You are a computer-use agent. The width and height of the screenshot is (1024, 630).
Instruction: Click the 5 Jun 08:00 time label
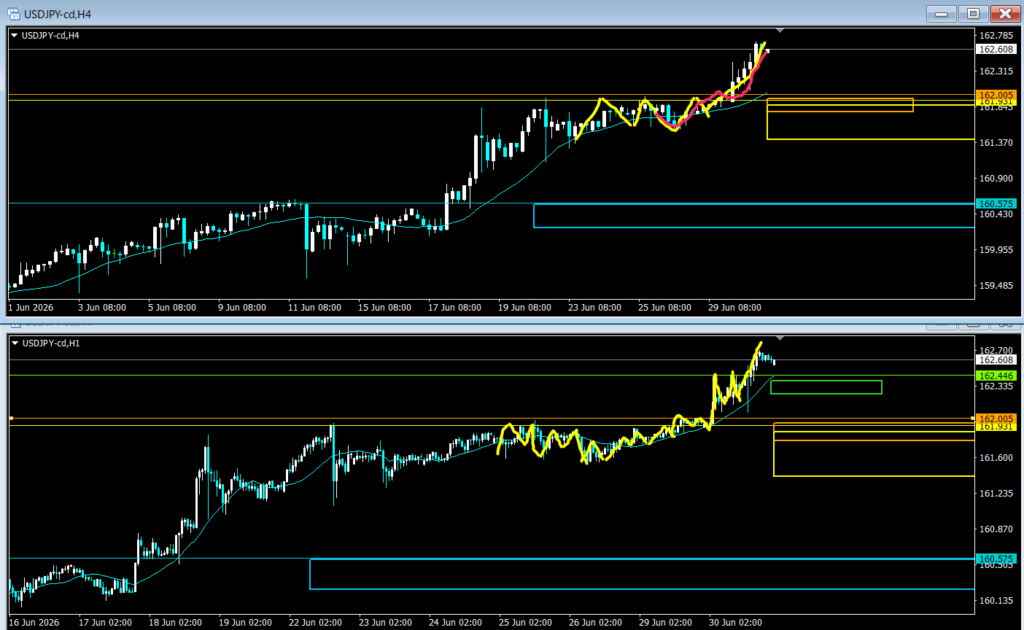172,307
